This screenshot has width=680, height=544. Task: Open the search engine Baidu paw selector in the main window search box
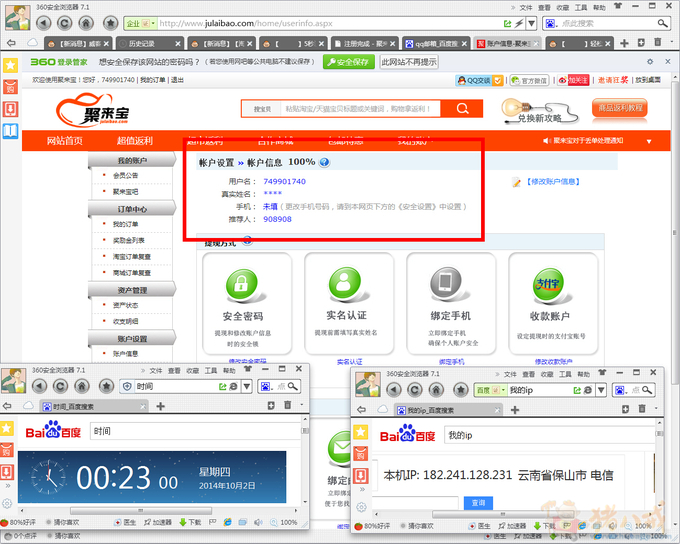(550, 23)
